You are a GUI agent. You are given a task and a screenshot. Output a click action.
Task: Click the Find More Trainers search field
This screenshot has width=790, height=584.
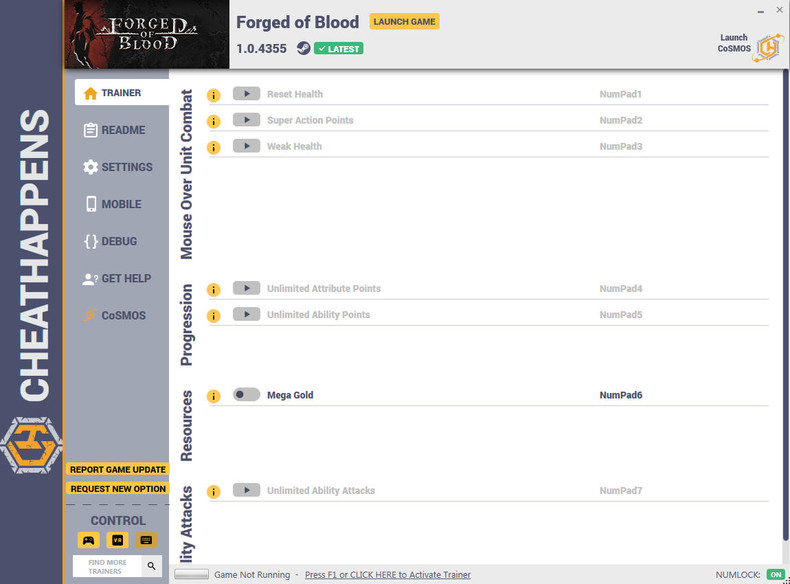107,566
